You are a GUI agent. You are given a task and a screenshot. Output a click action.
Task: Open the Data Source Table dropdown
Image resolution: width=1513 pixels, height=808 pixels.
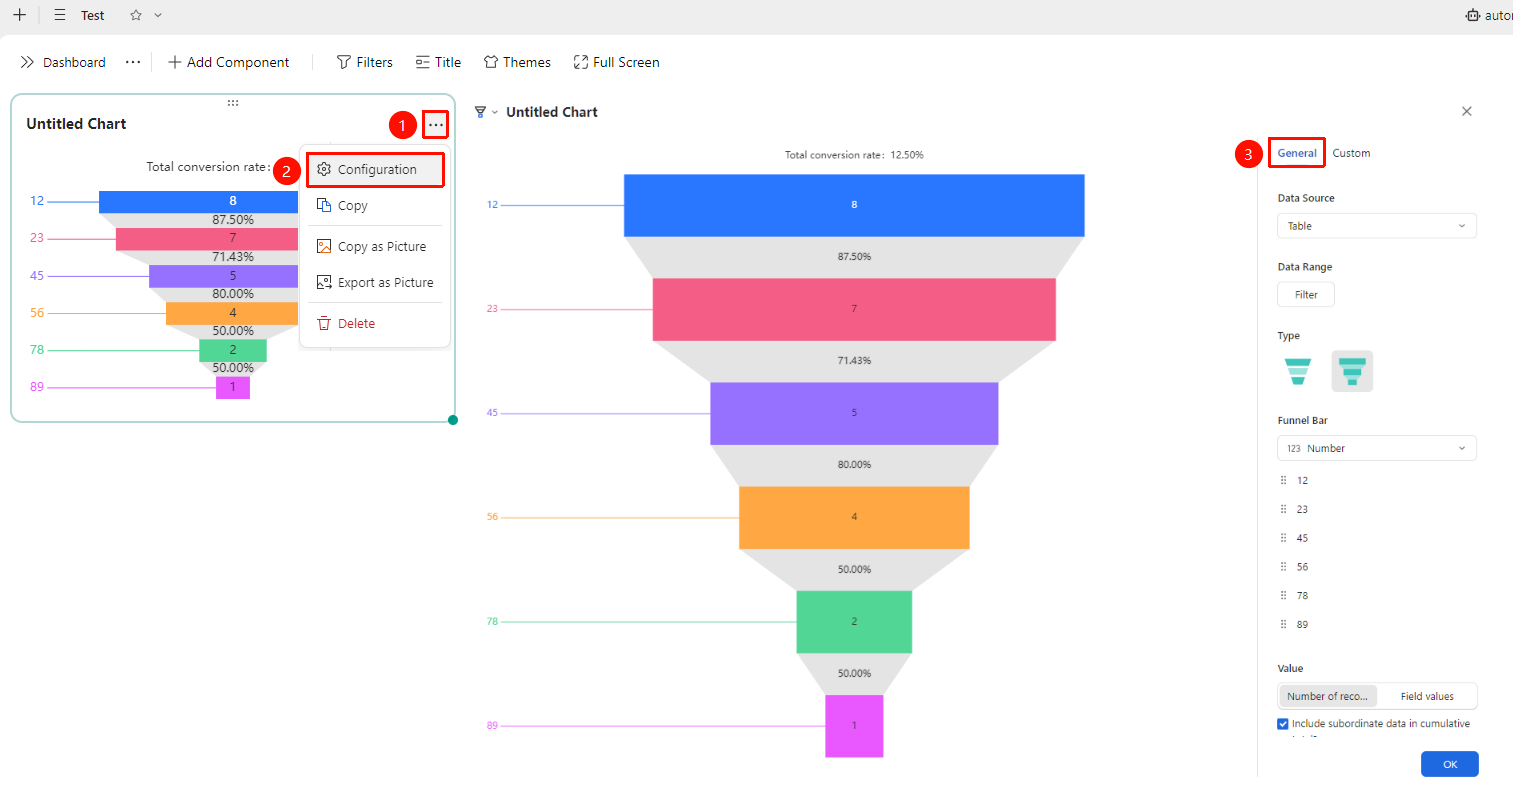point(1377,226)
